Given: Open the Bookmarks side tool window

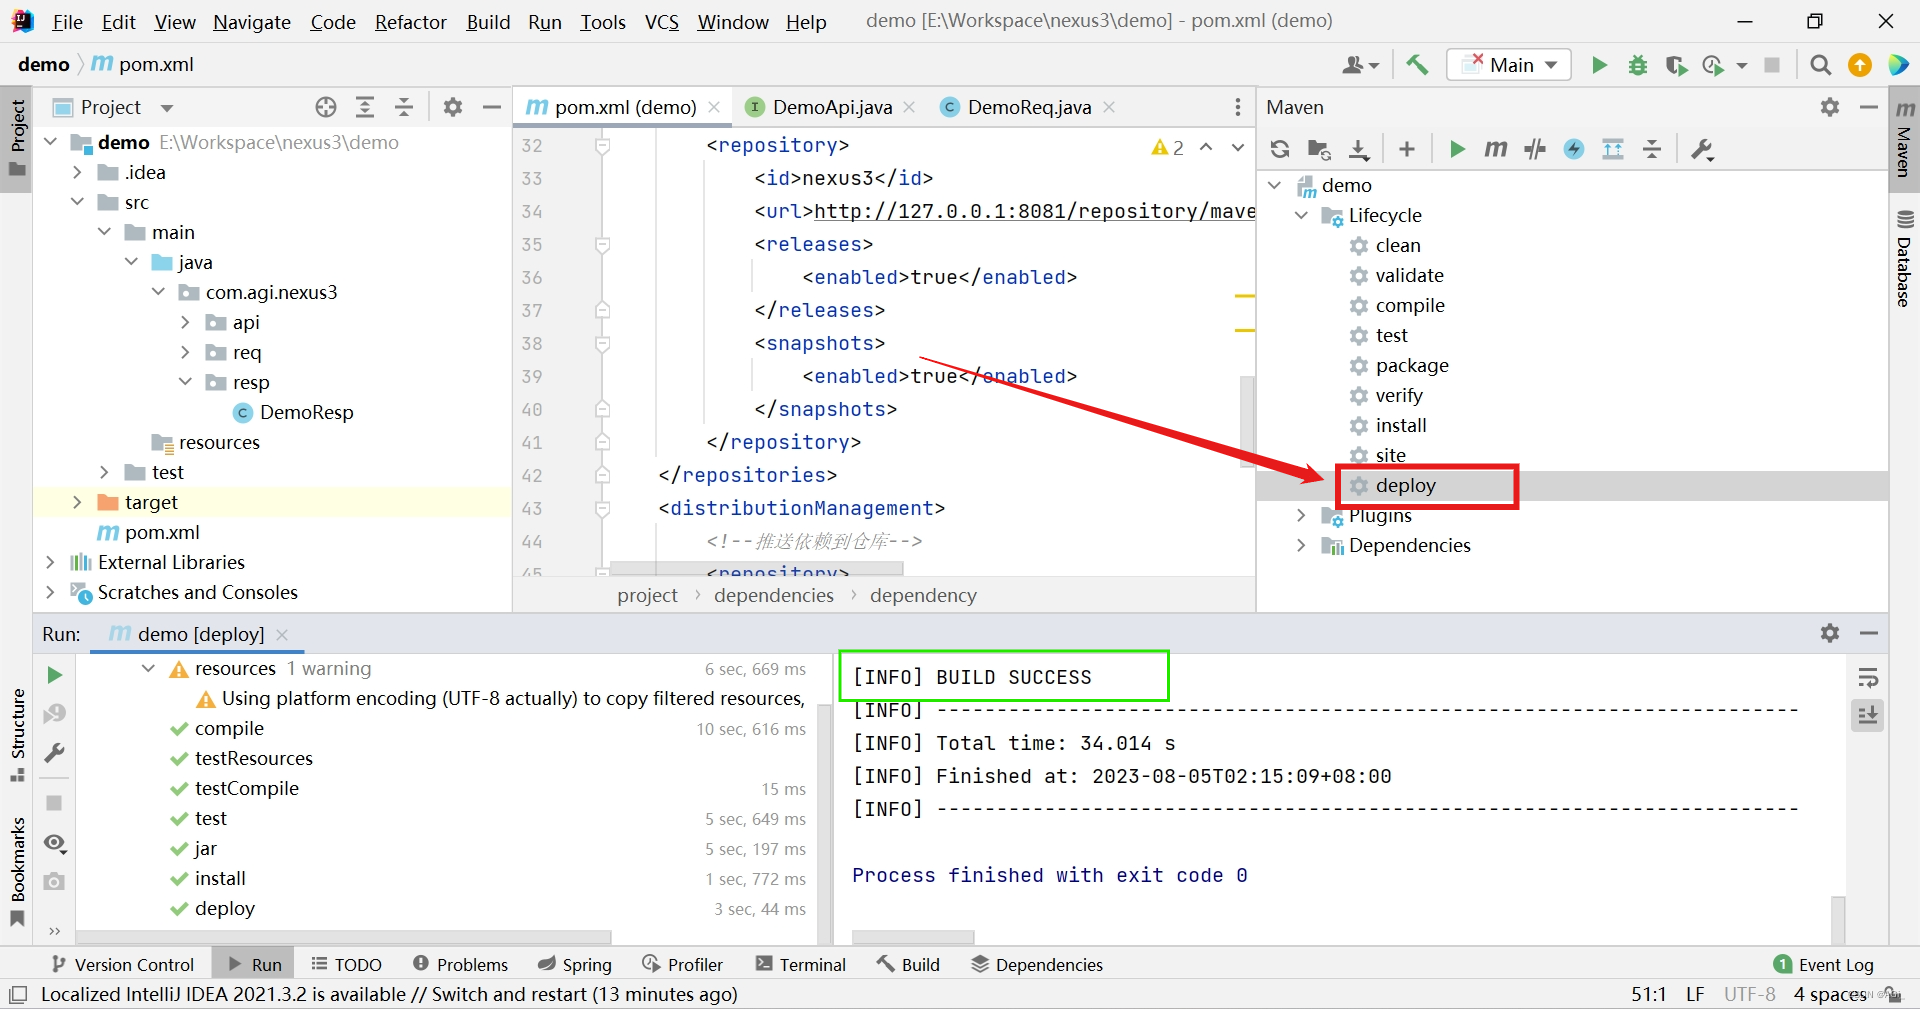Looking at the screenshot, I should click(18, 870).
